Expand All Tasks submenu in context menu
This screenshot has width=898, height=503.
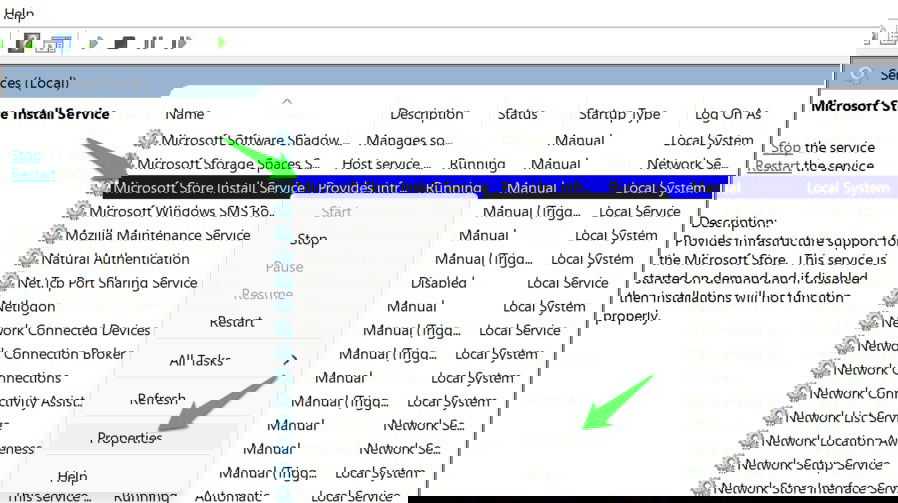pyautogui.click(x=200, y=361)
